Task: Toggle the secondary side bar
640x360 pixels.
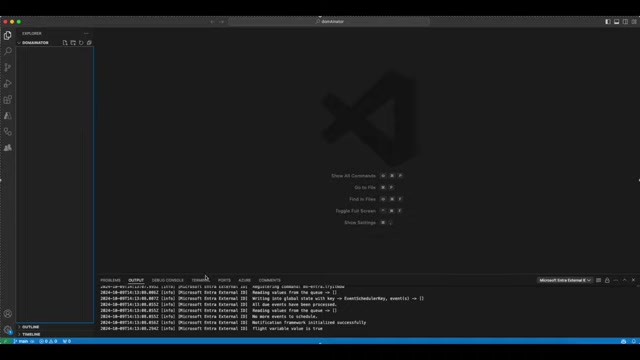Action: coord(625,22)
